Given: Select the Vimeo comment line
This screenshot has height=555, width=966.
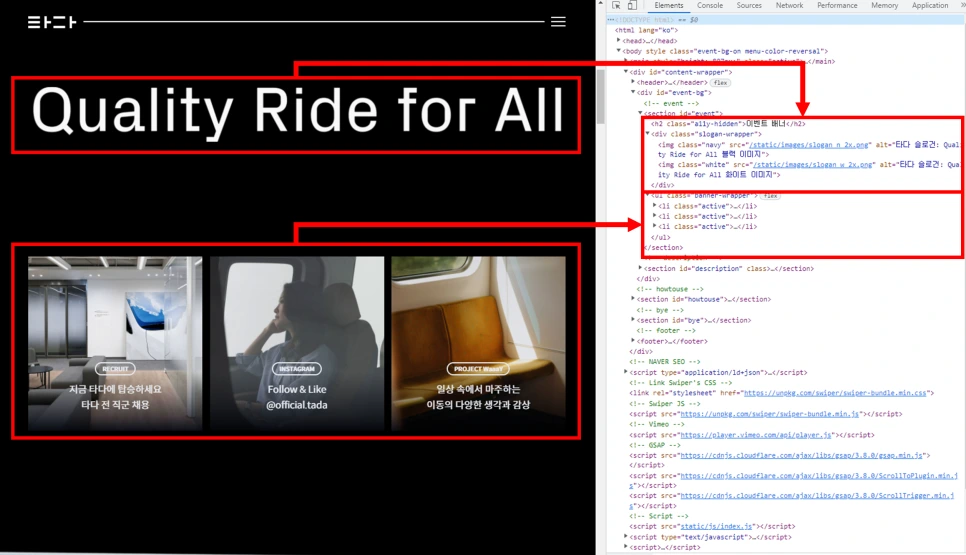Looking at the screenshot, I should point(657,424).
